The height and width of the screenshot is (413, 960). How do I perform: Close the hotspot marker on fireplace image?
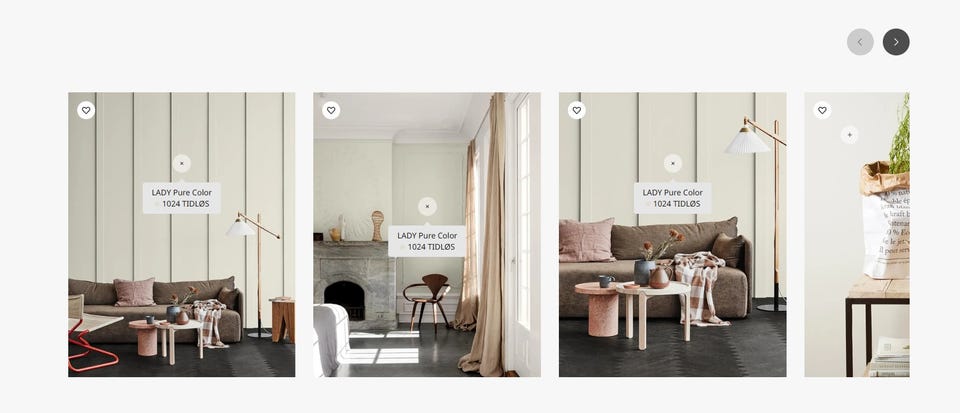pyautogui.click(x=427, y=206)
